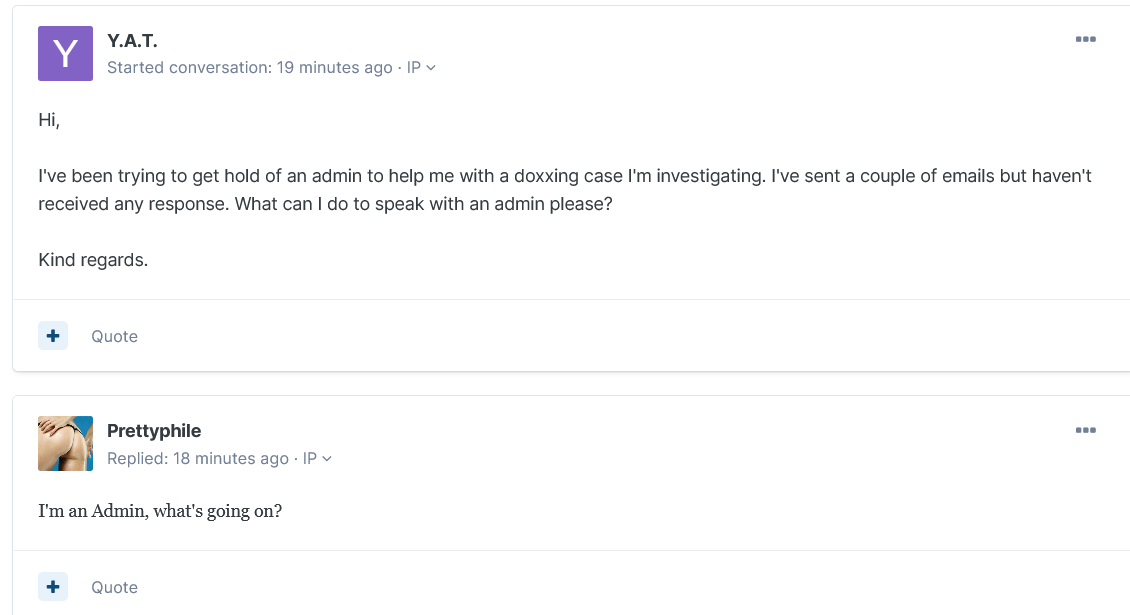Image resolution: width=1130 pixels, height=615 pixels.
Task: Click the "Hi," greeting line
Action: (x=49, y=120)
